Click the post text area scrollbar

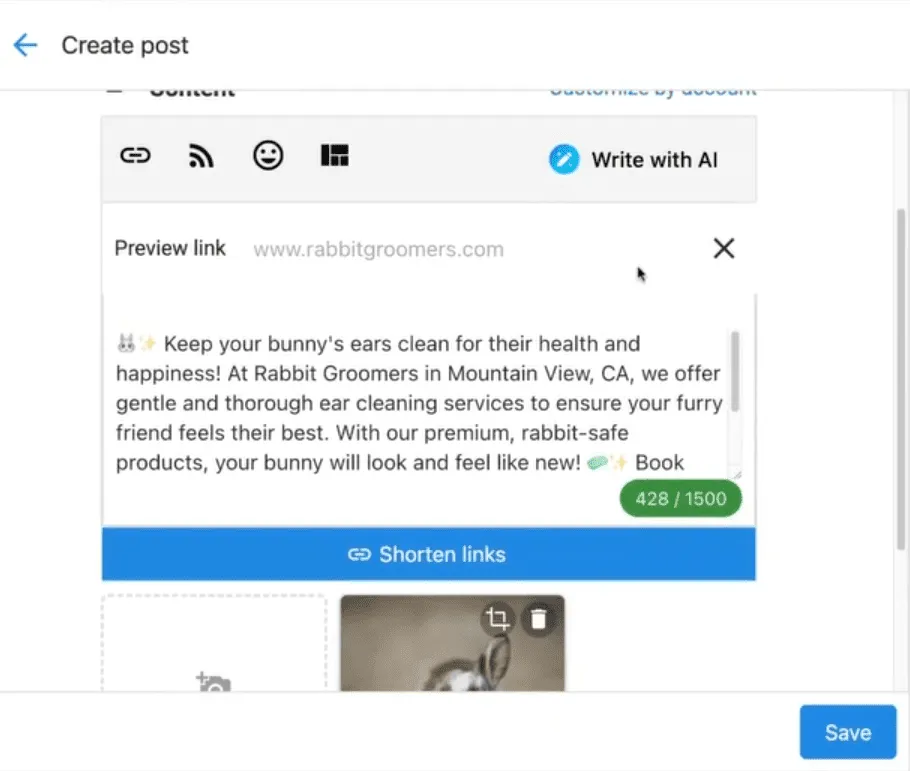pyautogui.click(x=735, y=372)
